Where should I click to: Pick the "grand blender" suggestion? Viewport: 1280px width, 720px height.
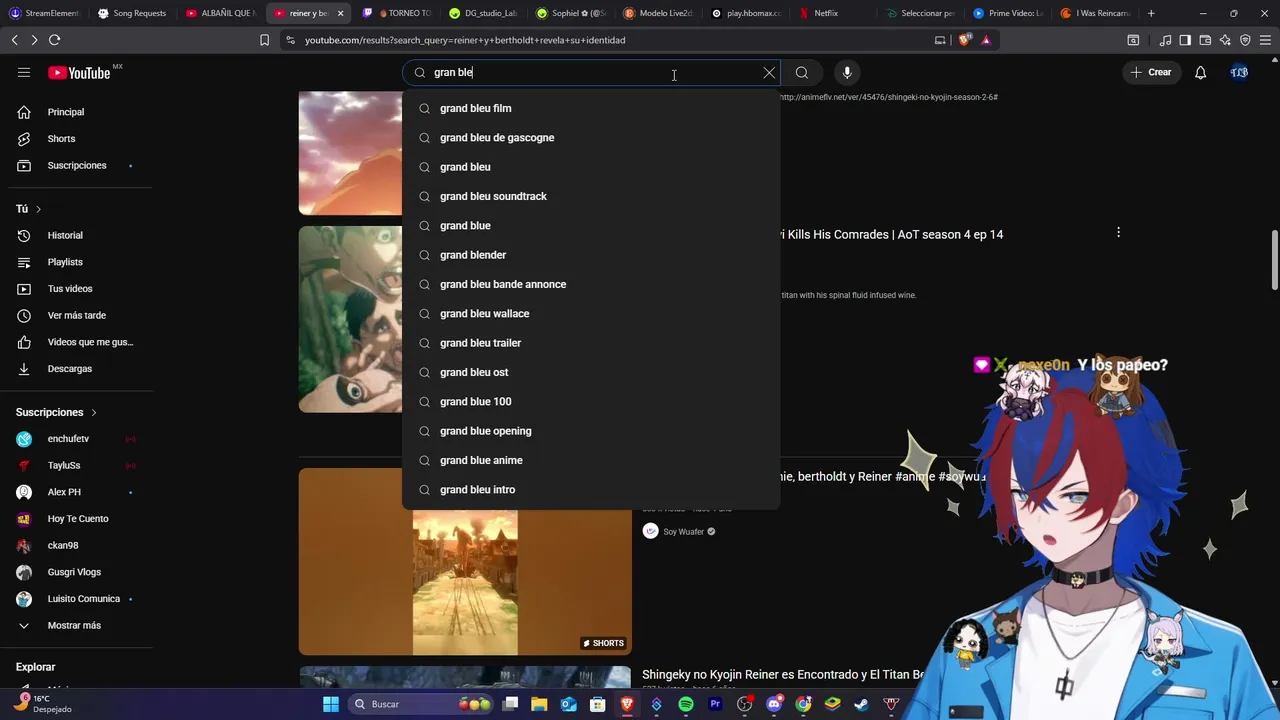point(591,255)
